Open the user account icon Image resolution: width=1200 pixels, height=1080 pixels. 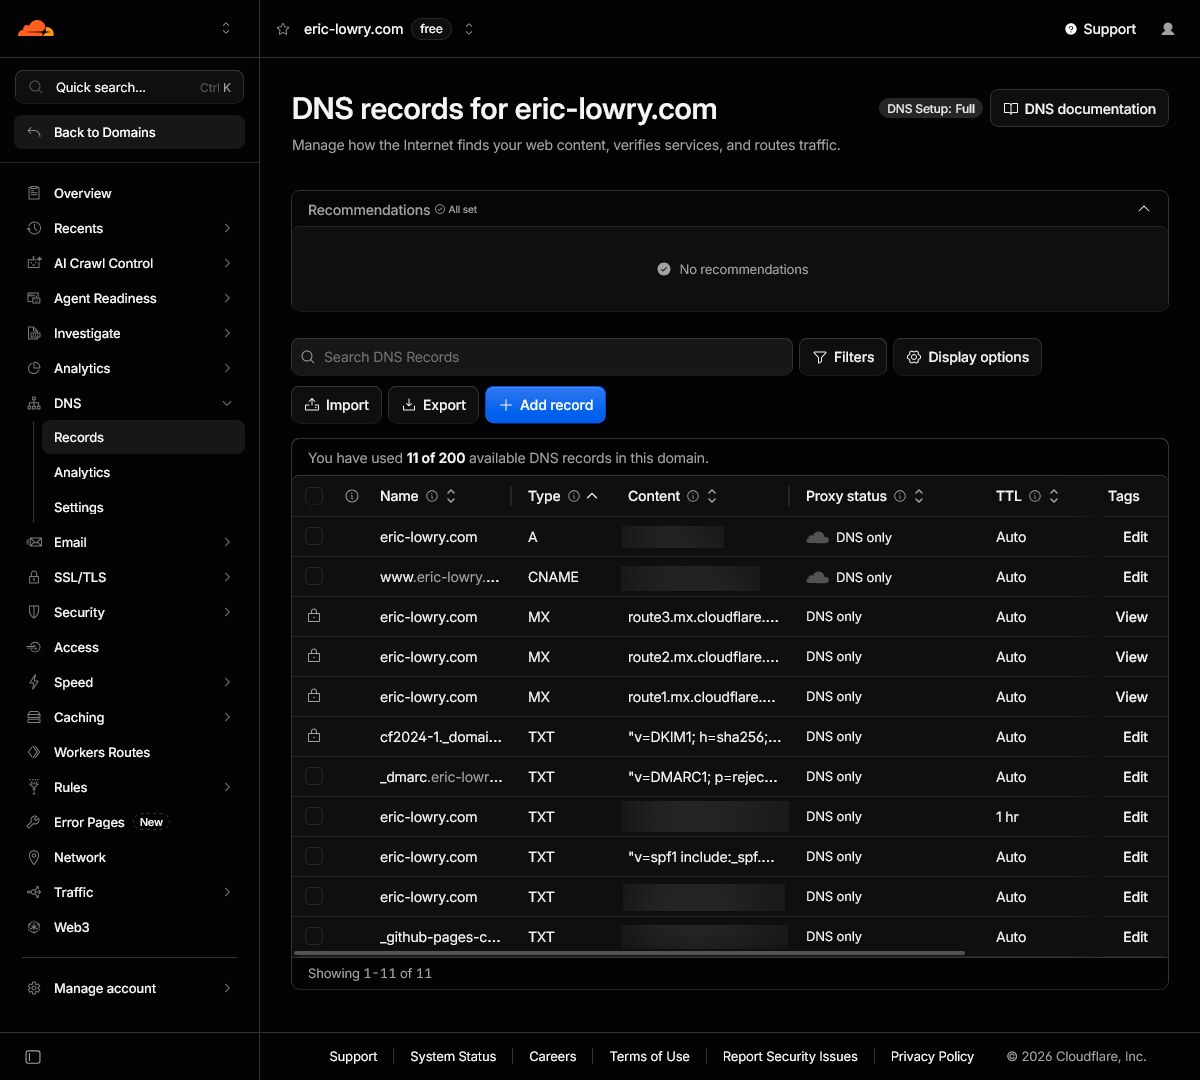[1168, 29]
